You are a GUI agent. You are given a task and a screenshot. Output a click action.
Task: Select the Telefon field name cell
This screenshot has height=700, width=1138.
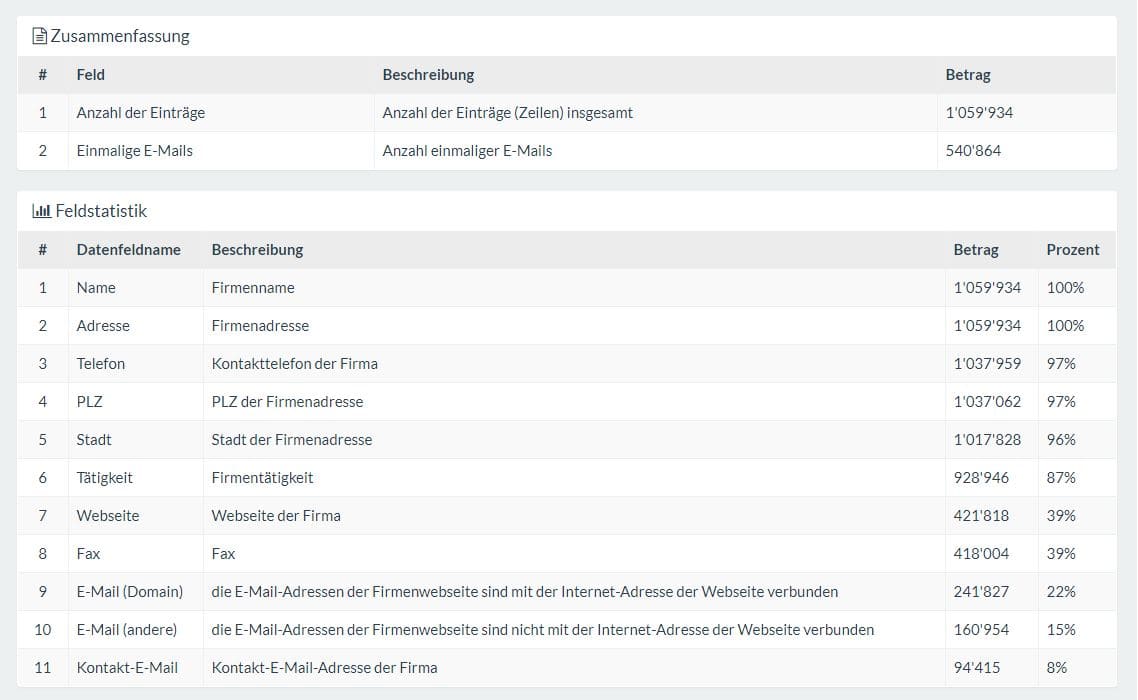(x=100, y=364)
